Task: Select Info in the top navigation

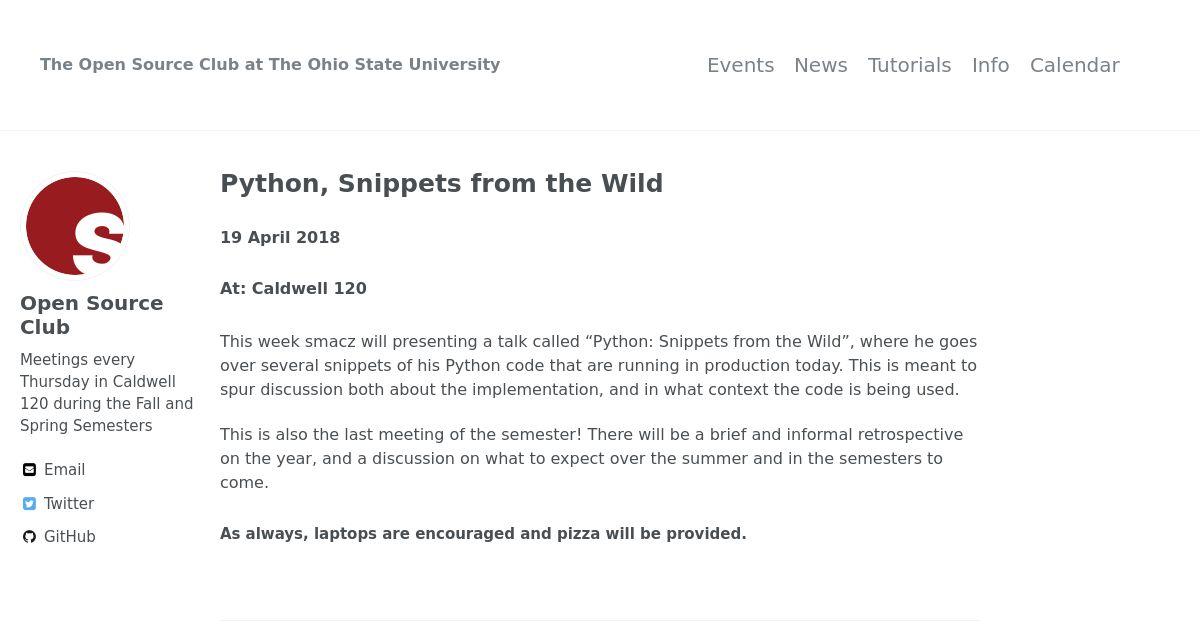Action: point(990,65)
